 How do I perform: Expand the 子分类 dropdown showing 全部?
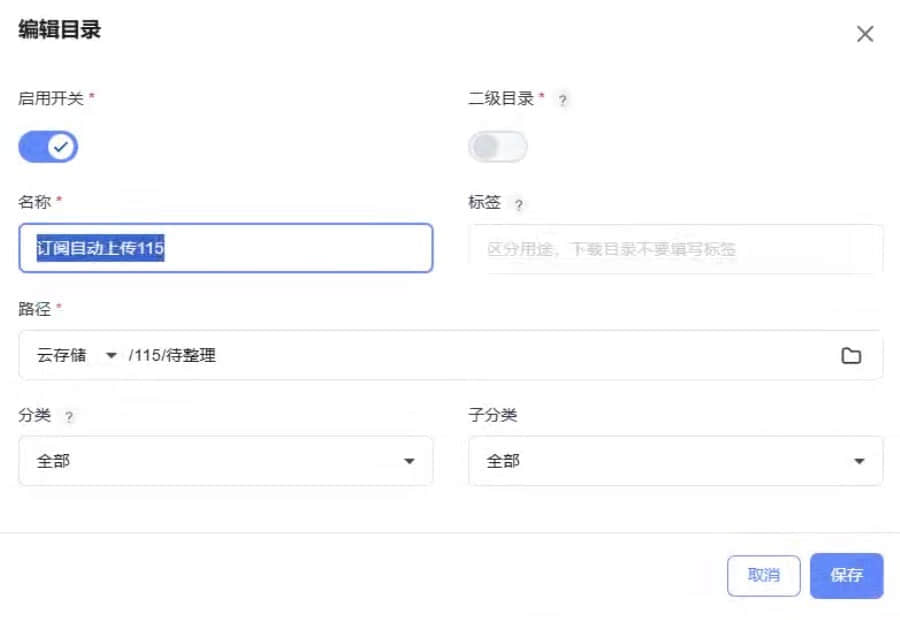(675, 461)
